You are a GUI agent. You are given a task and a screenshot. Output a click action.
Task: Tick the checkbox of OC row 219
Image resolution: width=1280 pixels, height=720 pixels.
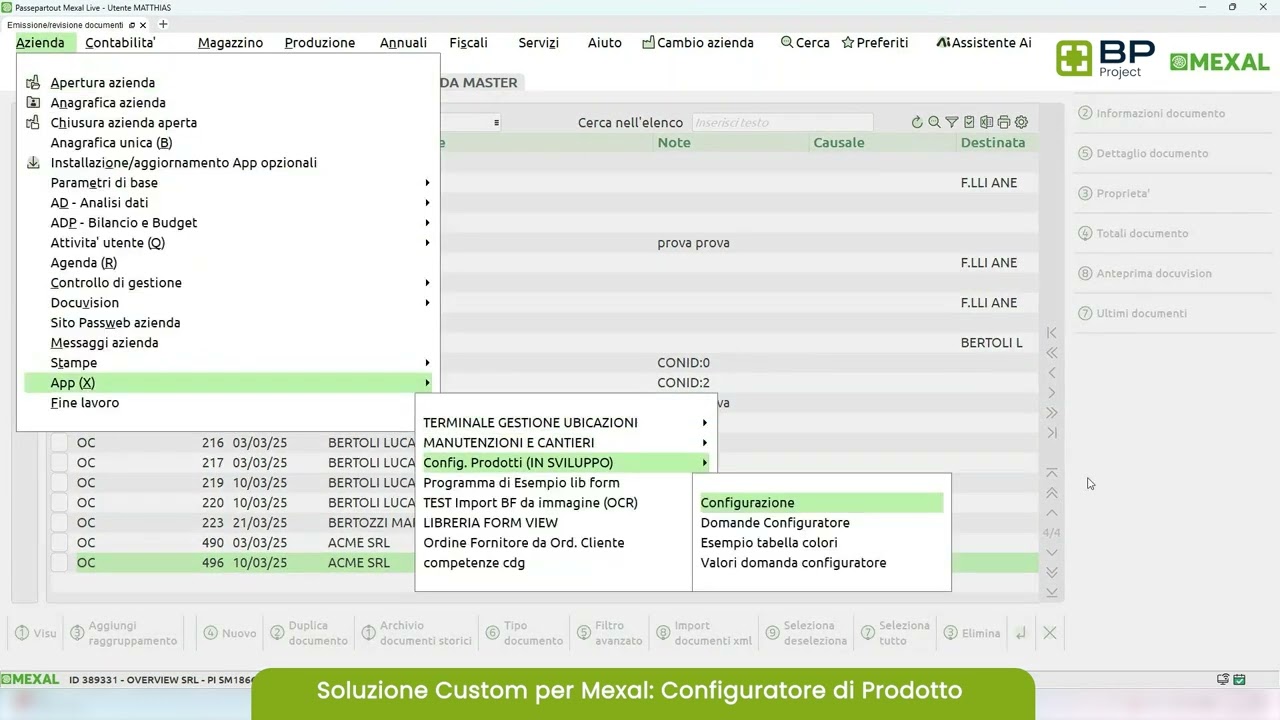(60, 482)
